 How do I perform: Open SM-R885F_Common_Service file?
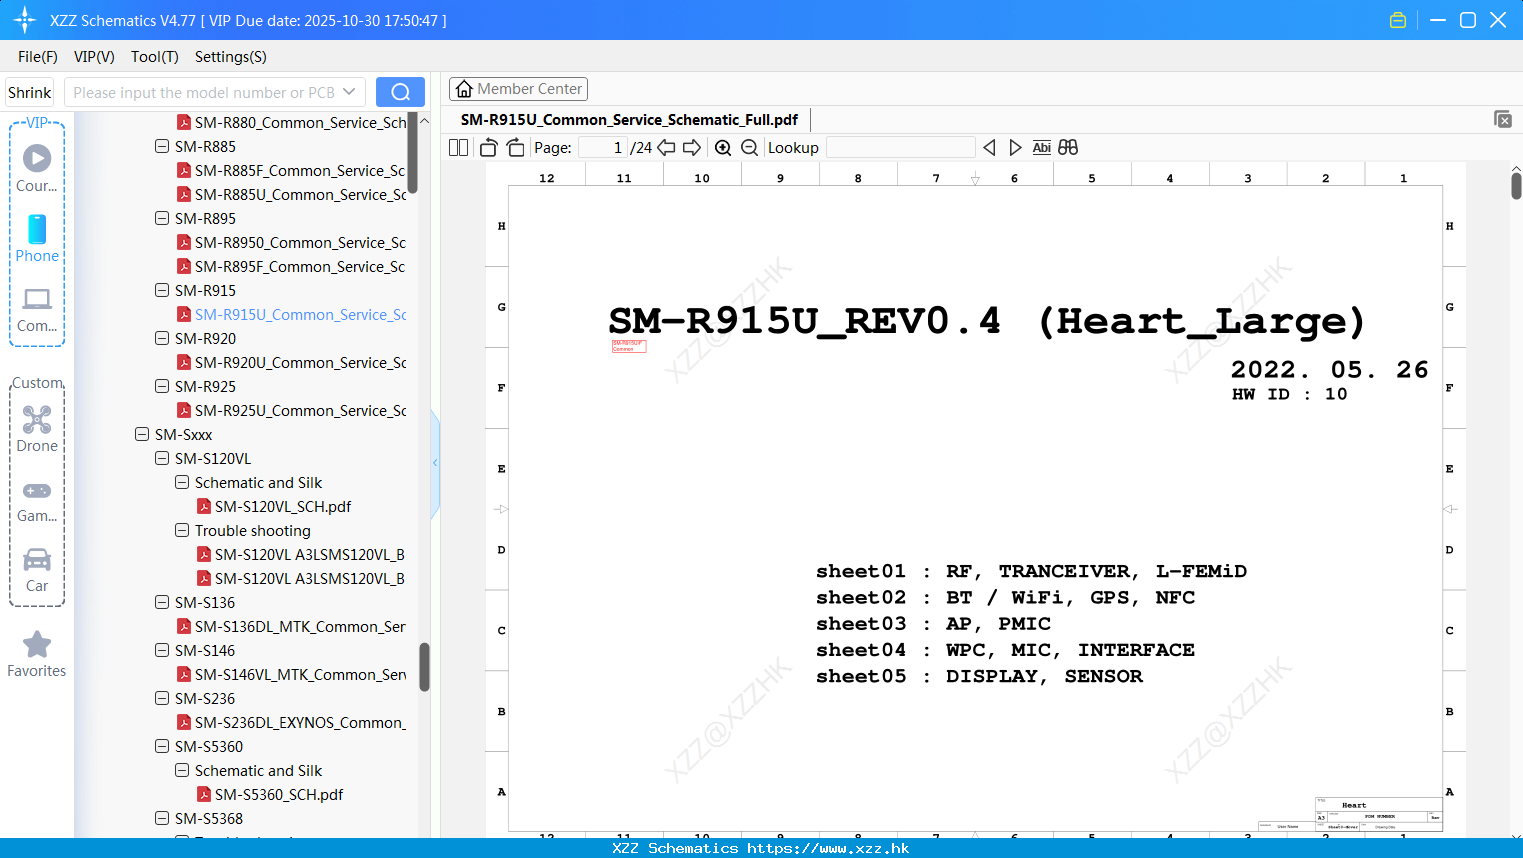tap(300, 170)
